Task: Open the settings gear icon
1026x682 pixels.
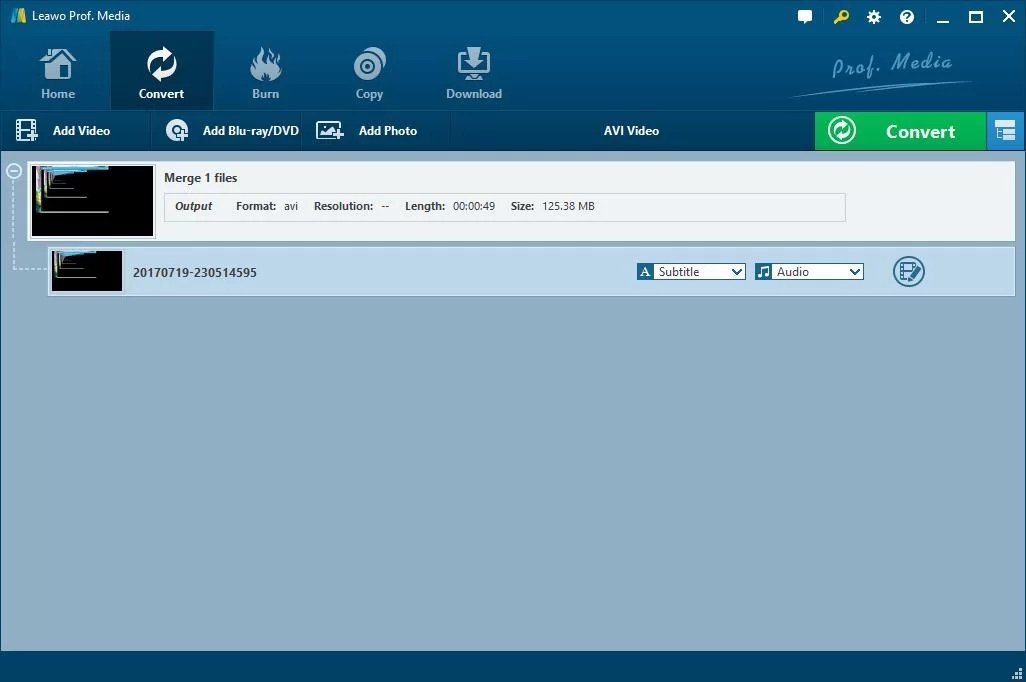Action: tap(873, 16)
